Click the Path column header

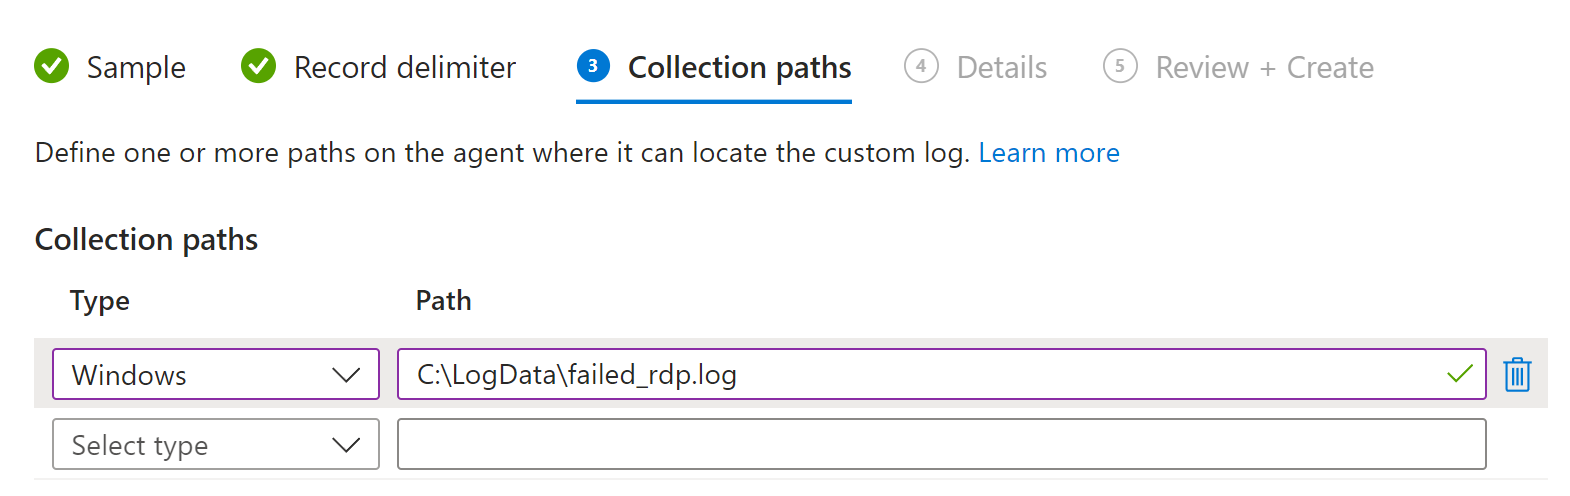[443, 300]
